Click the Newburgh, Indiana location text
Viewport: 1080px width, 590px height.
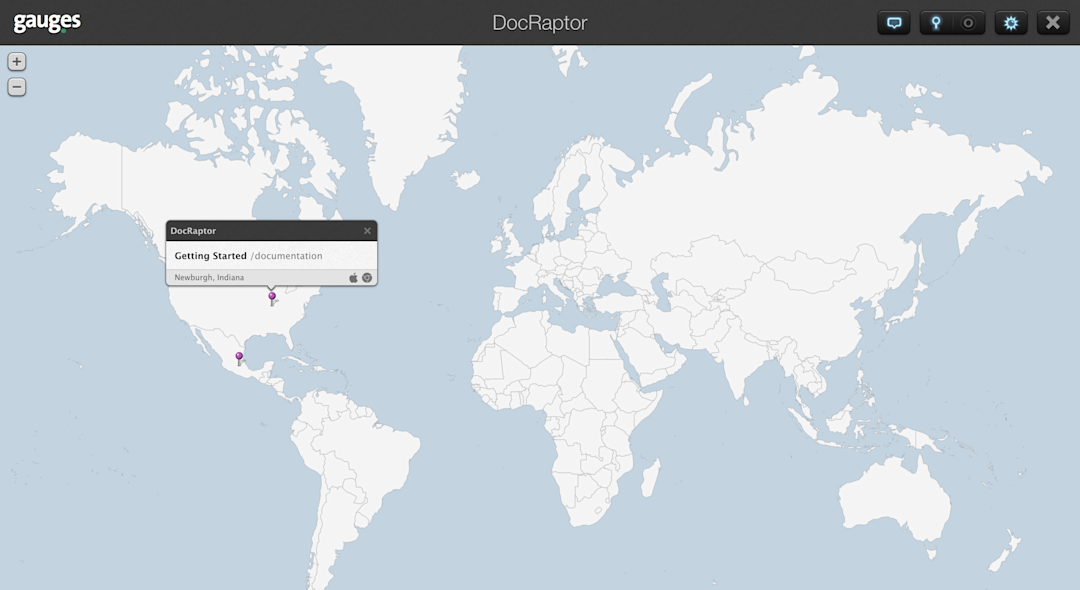tap(209, 277)
